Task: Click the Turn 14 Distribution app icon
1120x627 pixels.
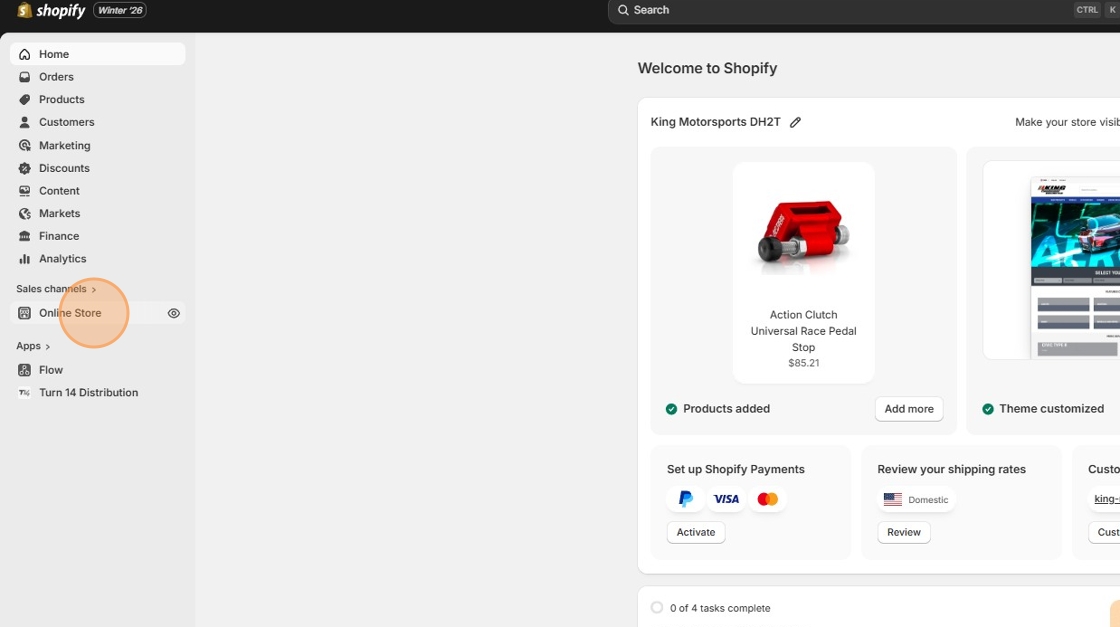Action: (24, 393)
